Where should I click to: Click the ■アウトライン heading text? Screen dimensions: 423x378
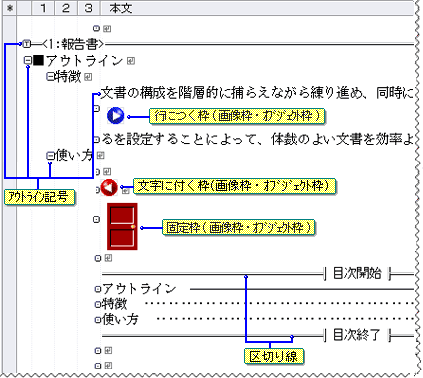coord(79,61)
